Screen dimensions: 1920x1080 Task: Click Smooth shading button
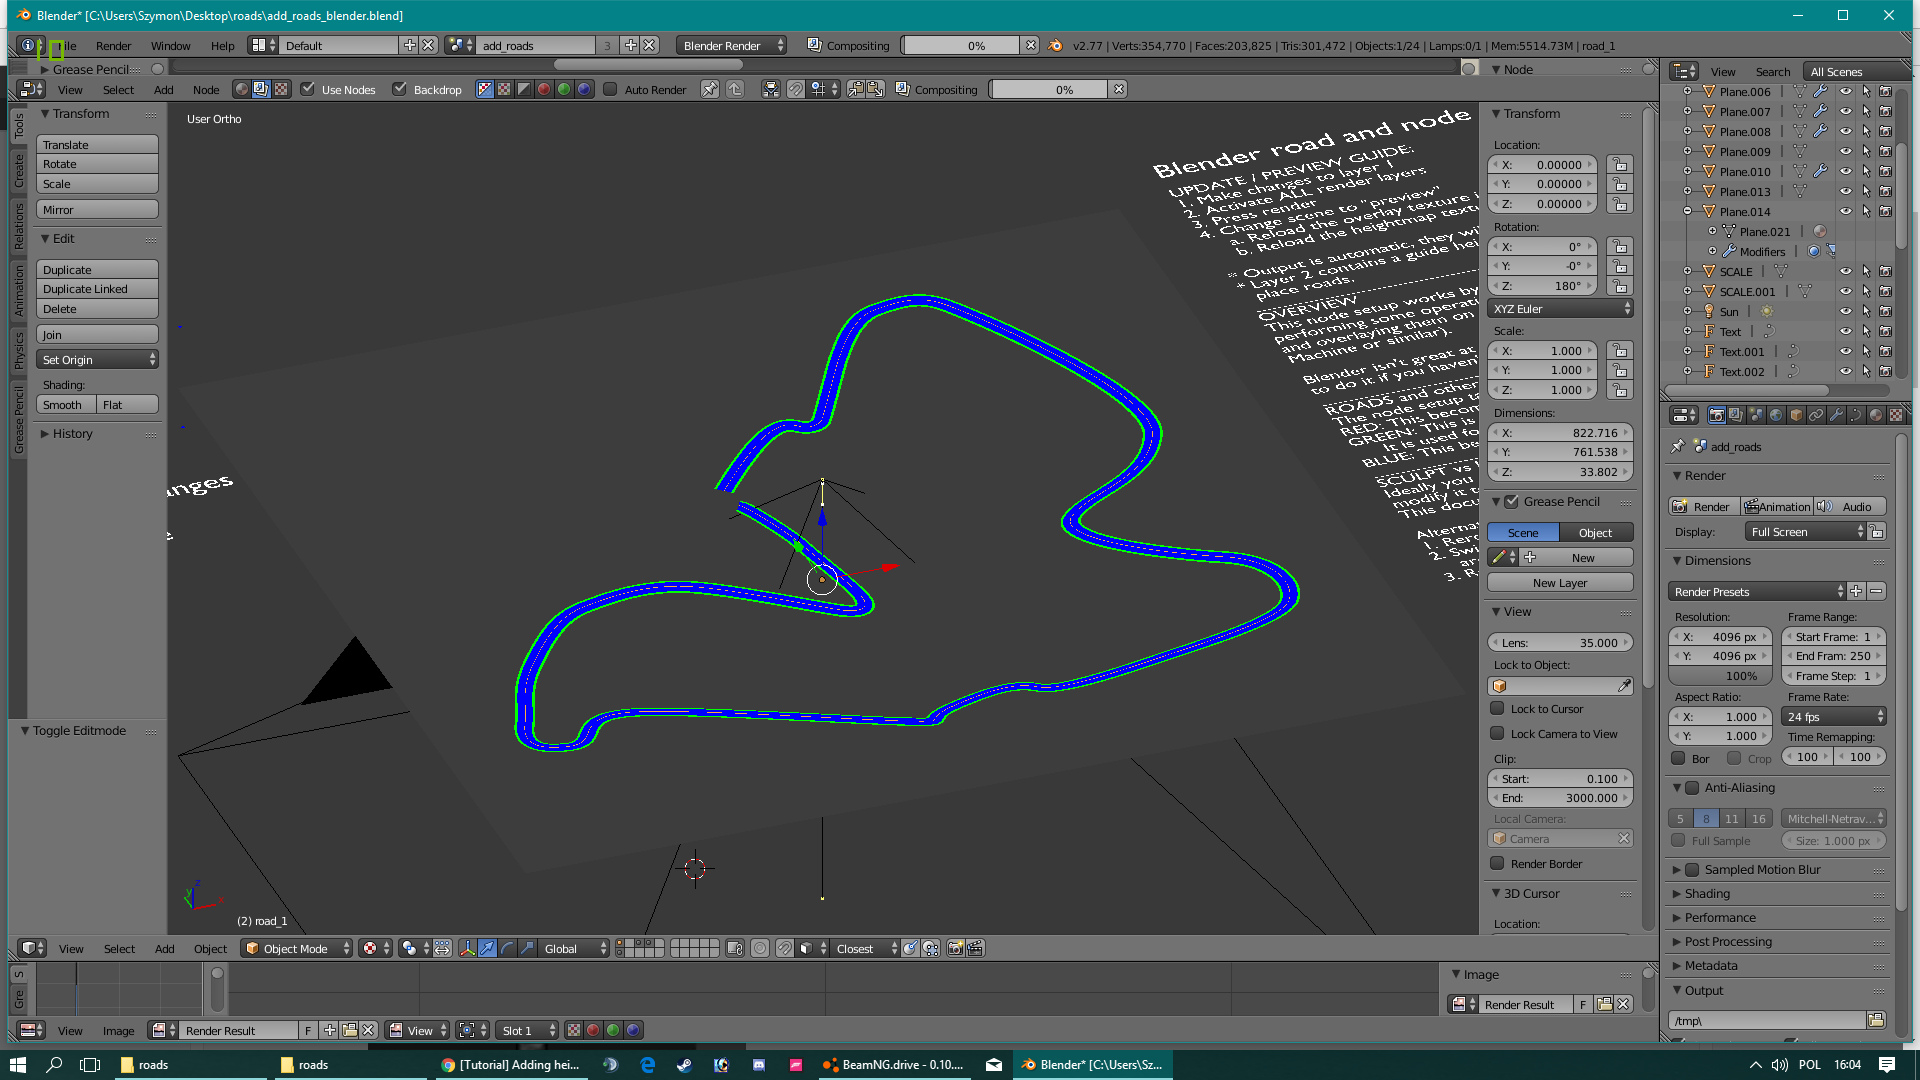click(x=66, y=404)
